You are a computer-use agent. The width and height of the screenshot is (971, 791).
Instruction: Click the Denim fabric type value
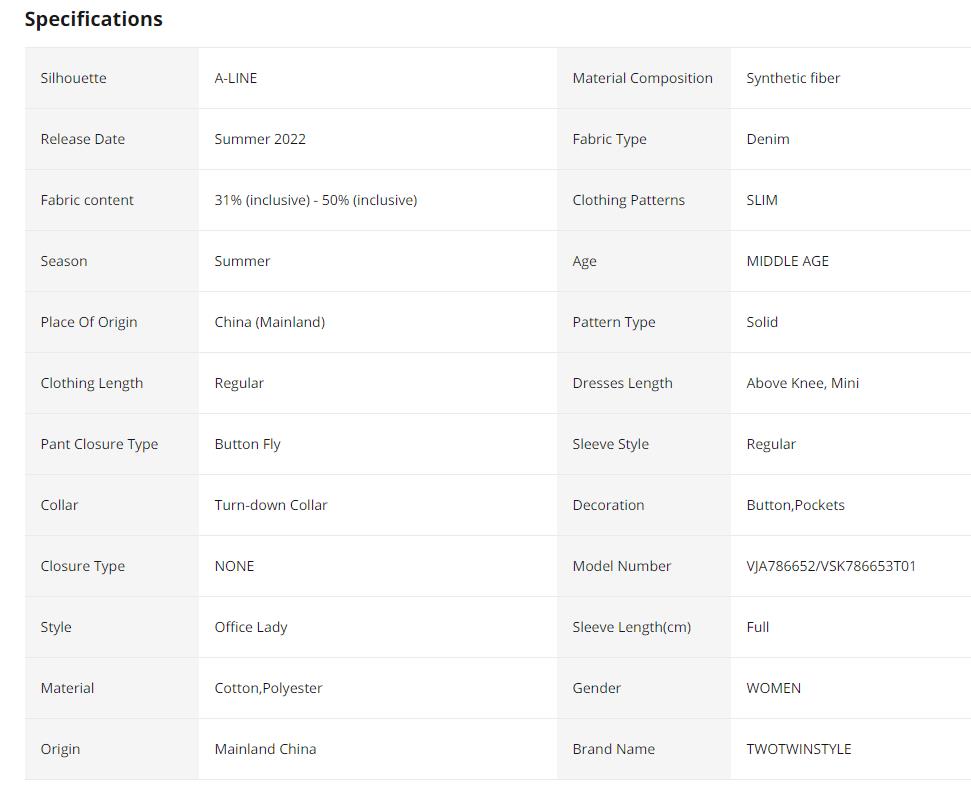pos(767,139)
